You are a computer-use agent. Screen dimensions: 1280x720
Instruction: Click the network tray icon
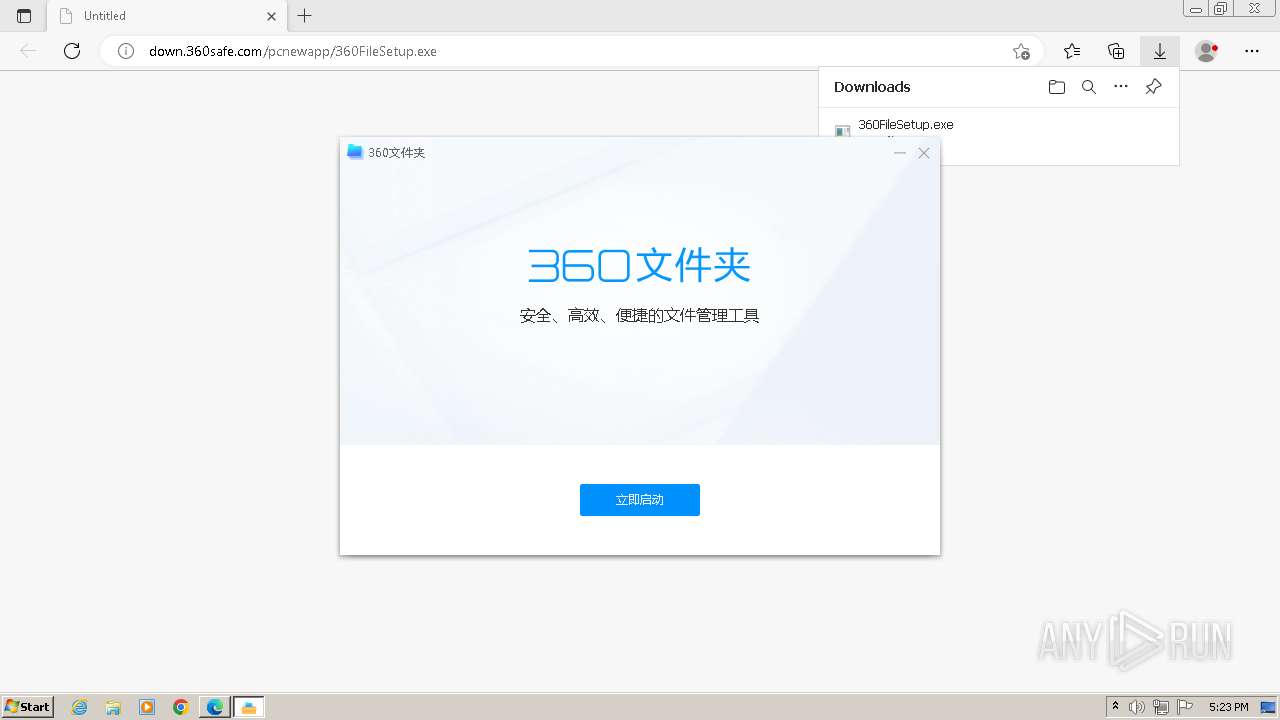(1161, 707)
